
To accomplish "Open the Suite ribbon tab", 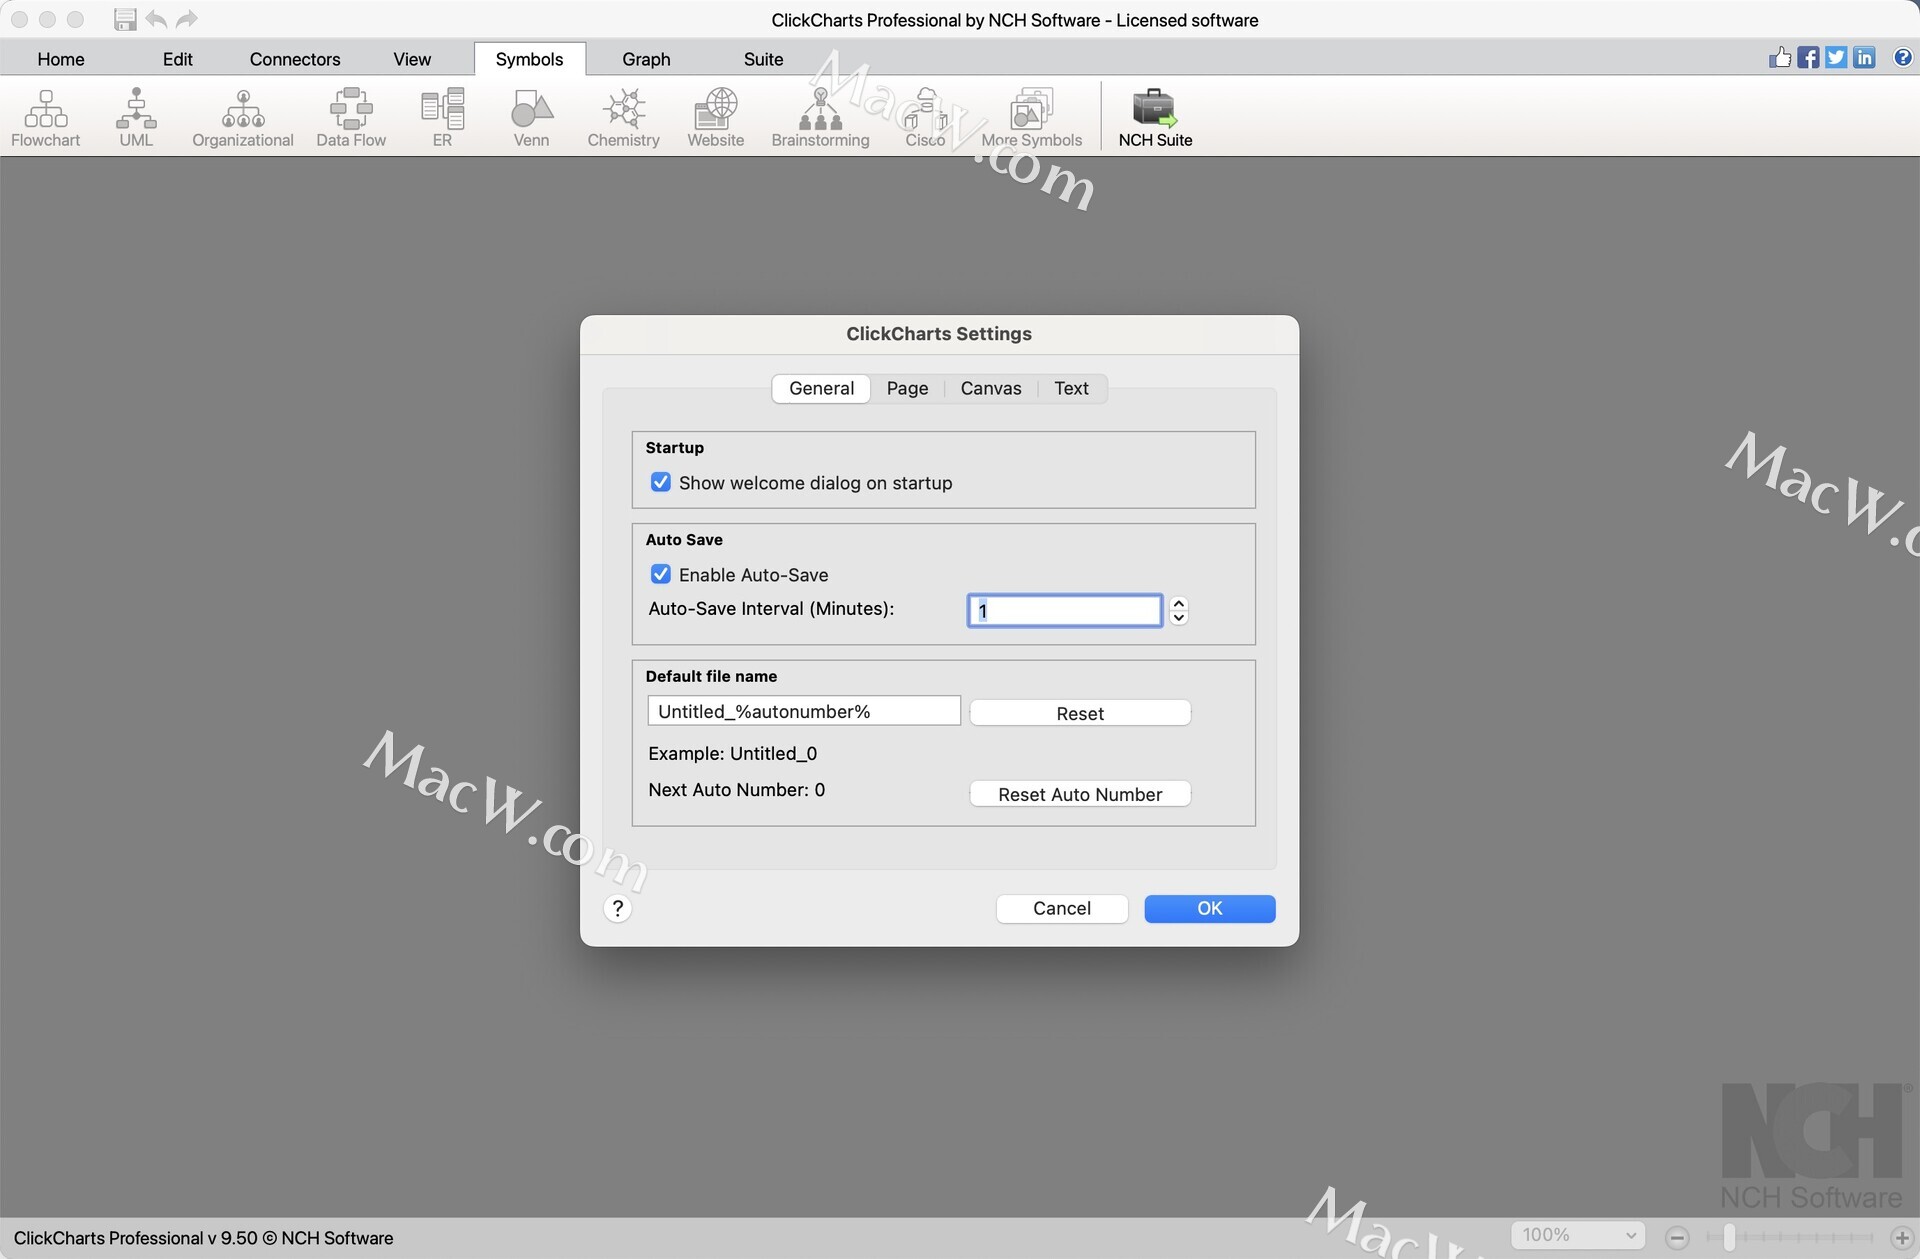I will coord(763,59).
